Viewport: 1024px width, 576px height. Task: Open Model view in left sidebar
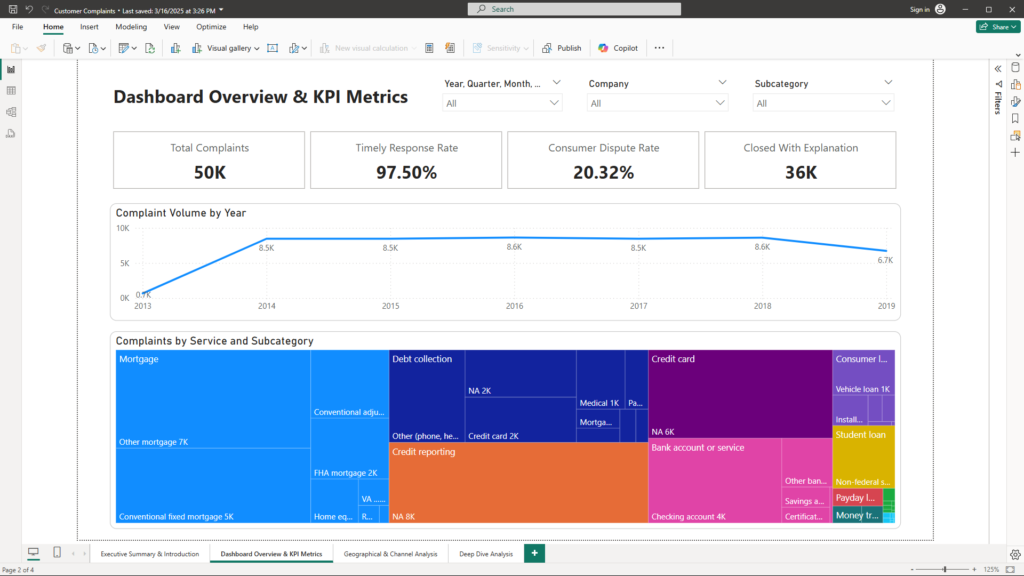tap(11, 111)
